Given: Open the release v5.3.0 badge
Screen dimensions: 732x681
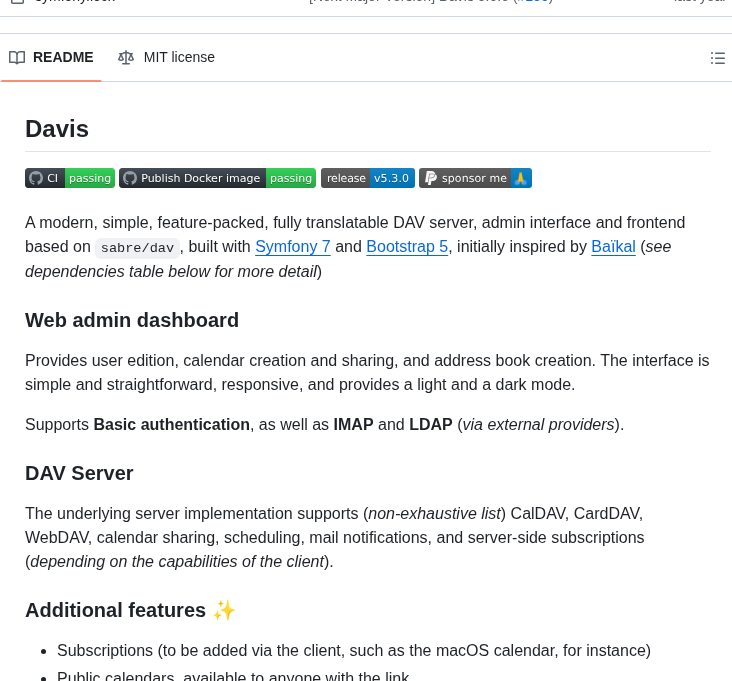Looking at the screenshot, I should tap(368, 178).
